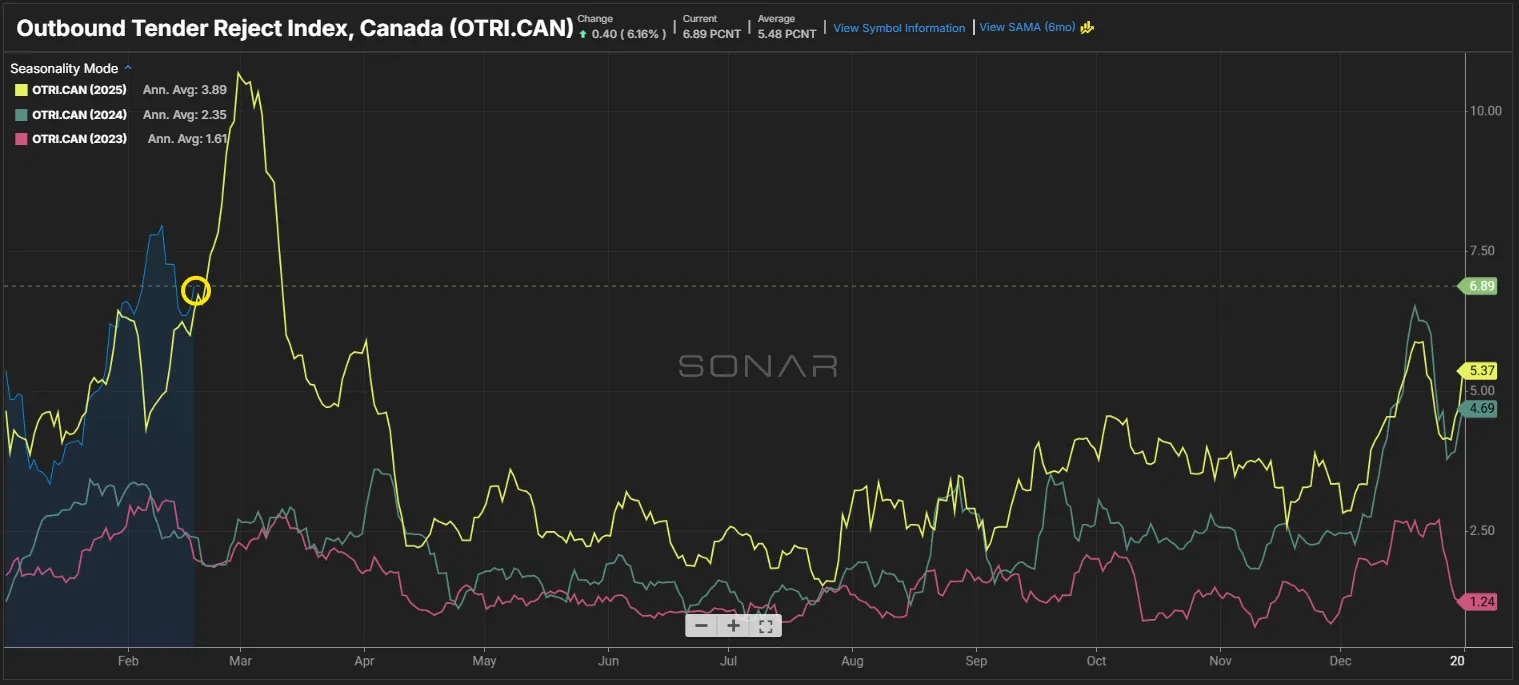Click the Seasonality Mode label
Image resolution: width=1519 pixels, height=685 pixels.
pos(64,69)
